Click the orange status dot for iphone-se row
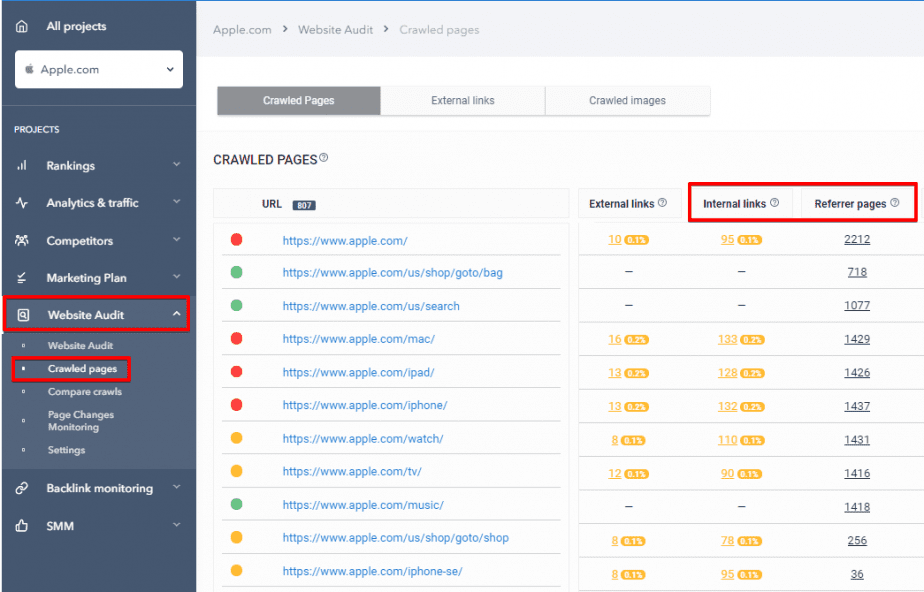 tap(236, 570)
